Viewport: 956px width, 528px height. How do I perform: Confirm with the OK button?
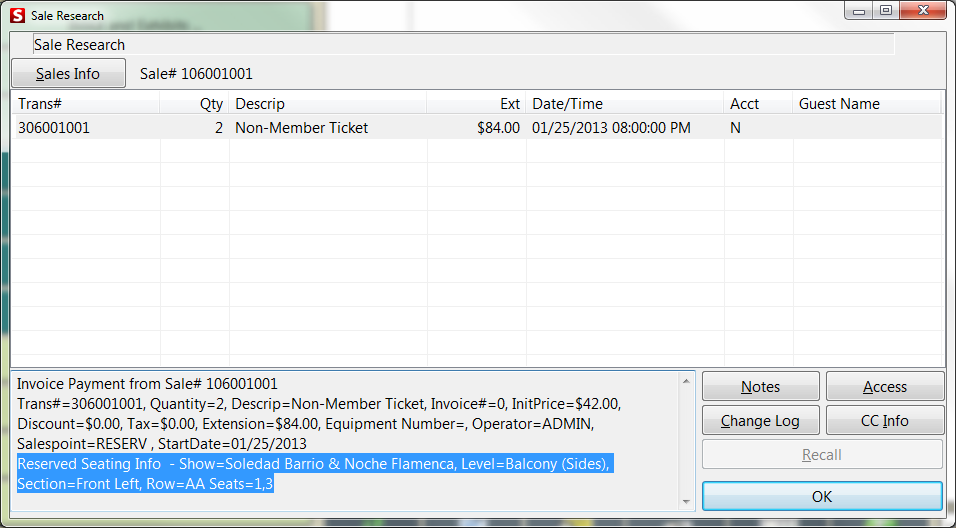pos(822,496)
